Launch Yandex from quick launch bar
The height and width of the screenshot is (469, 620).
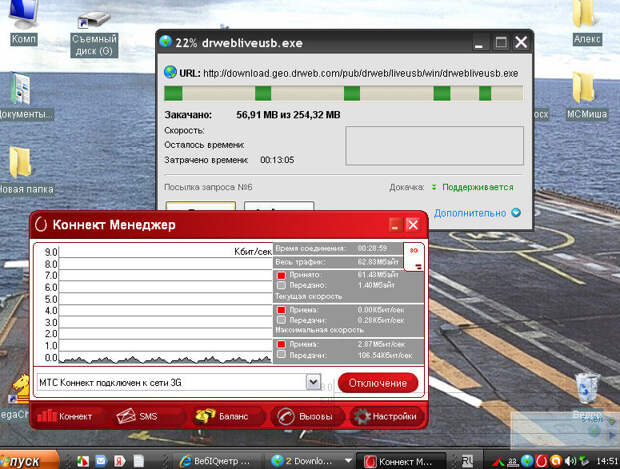pos(119,461)
